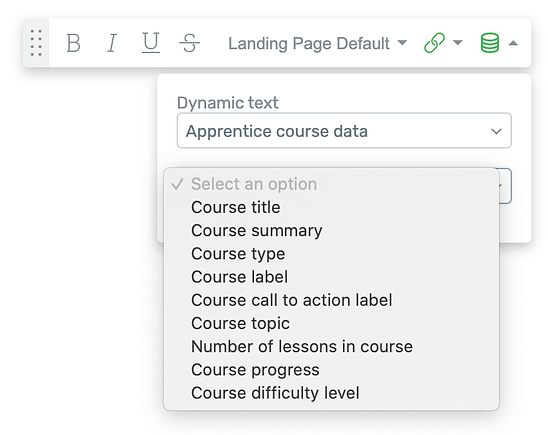Click the green link icon
Screen dimensions: 548x435
[434, 43]
